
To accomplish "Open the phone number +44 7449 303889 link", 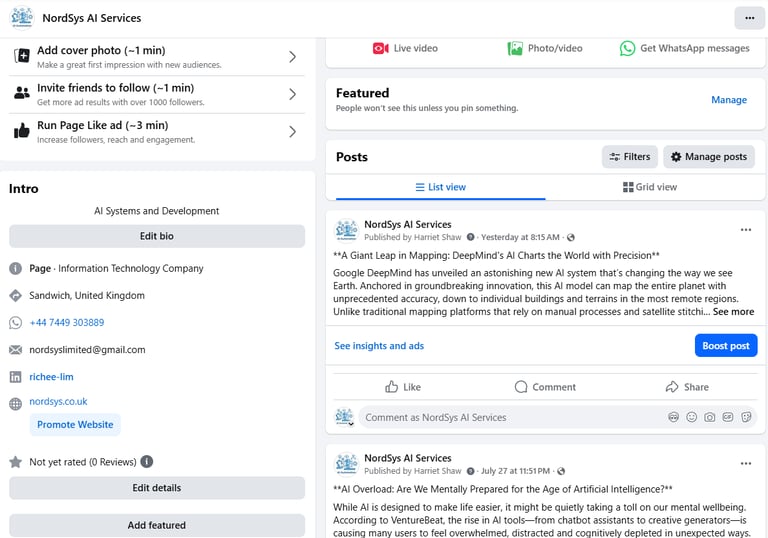I will point(67,322).
